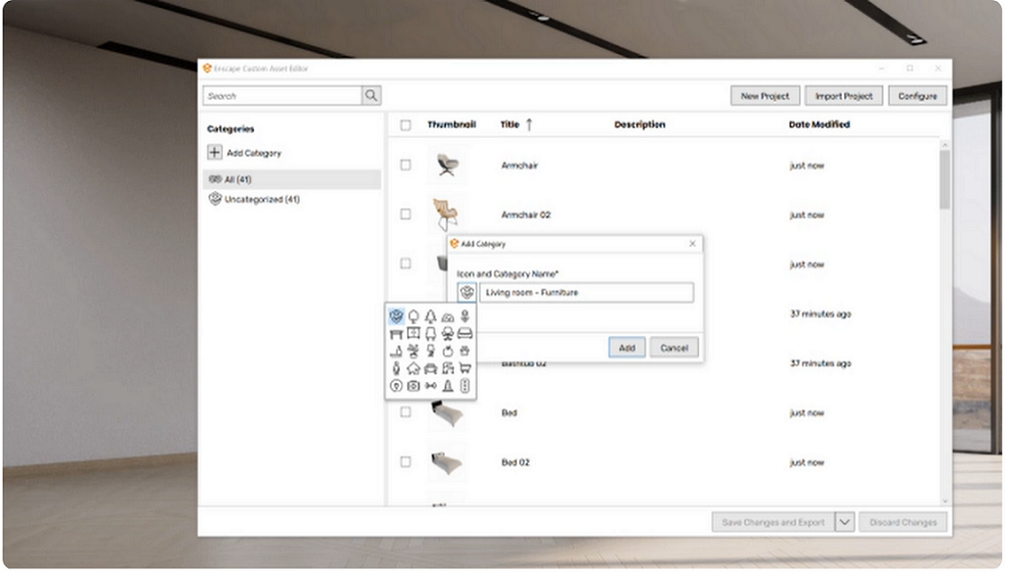
Task: Click the search magnifier icon
Action: pyautogui.click(x=371, y=96)
